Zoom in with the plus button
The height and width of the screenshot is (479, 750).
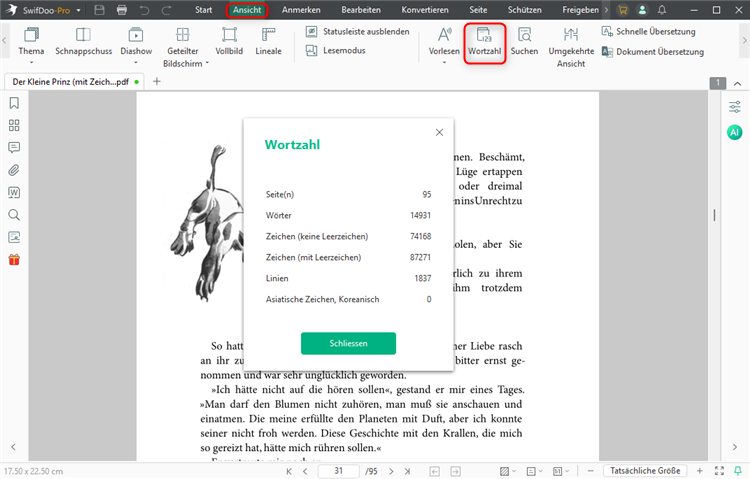699,471
